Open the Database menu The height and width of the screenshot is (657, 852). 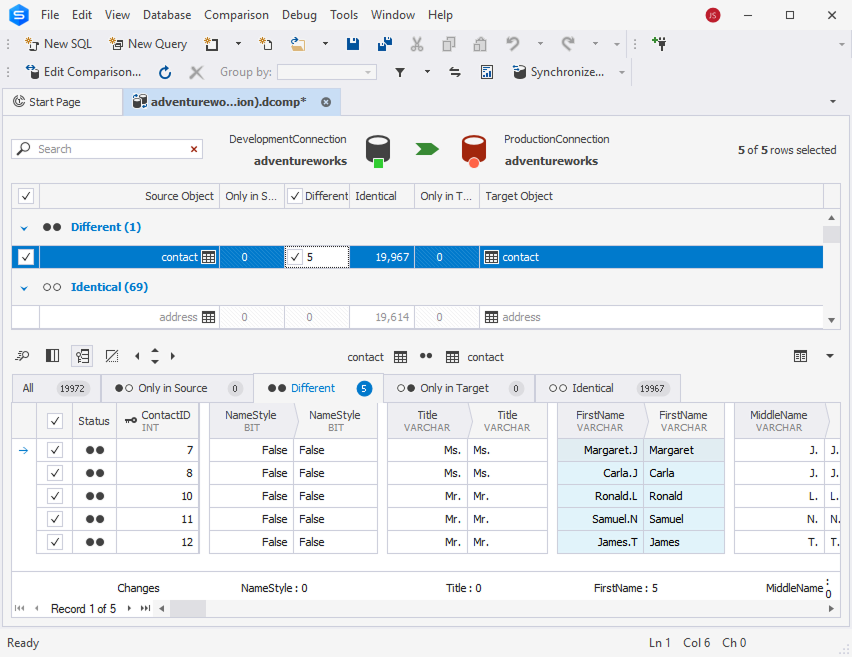coord(167,15)
